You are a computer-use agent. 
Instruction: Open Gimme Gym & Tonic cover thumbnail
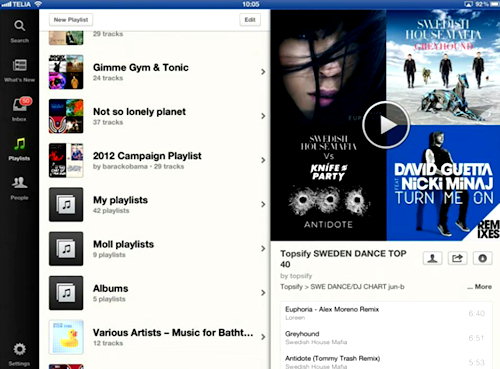66,72
